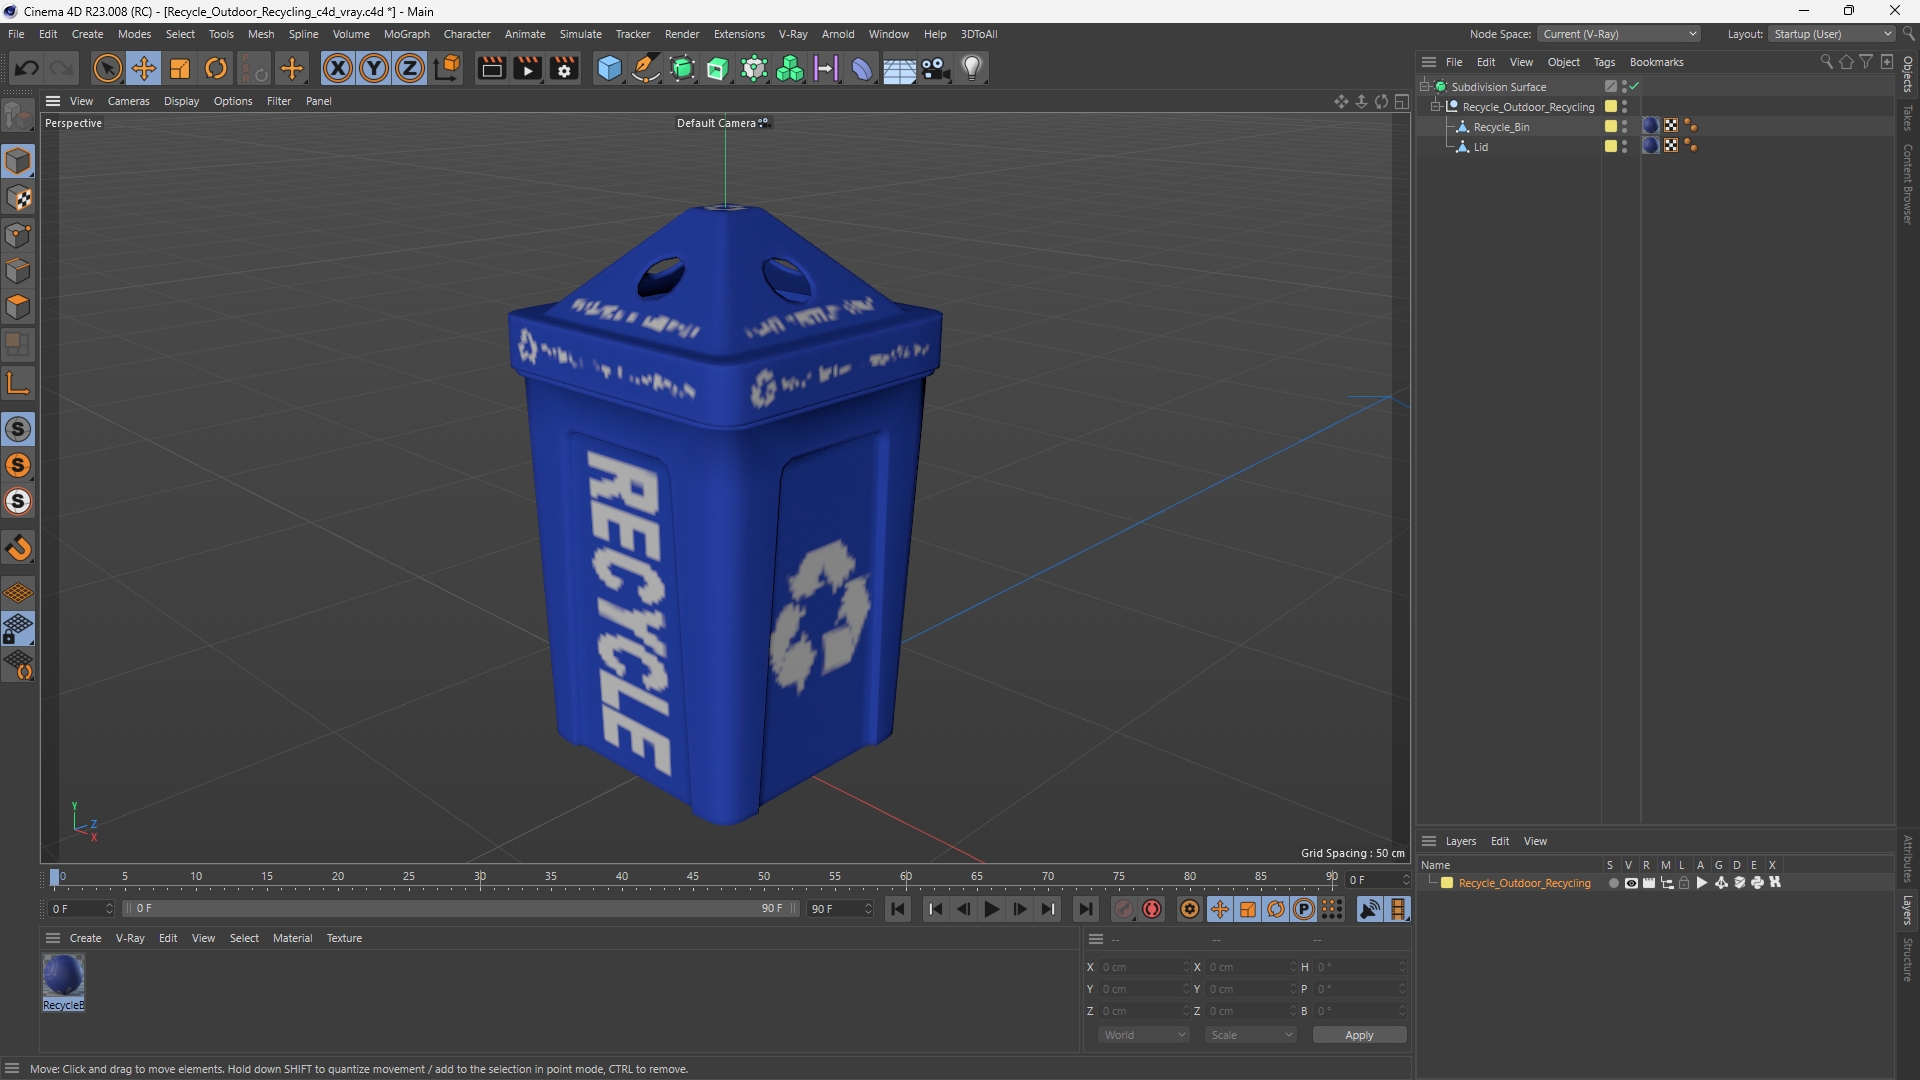Click Recycle_Bin material tag sphere
Viewport: 1920px width, 1080px height.
pos(1651,126)
